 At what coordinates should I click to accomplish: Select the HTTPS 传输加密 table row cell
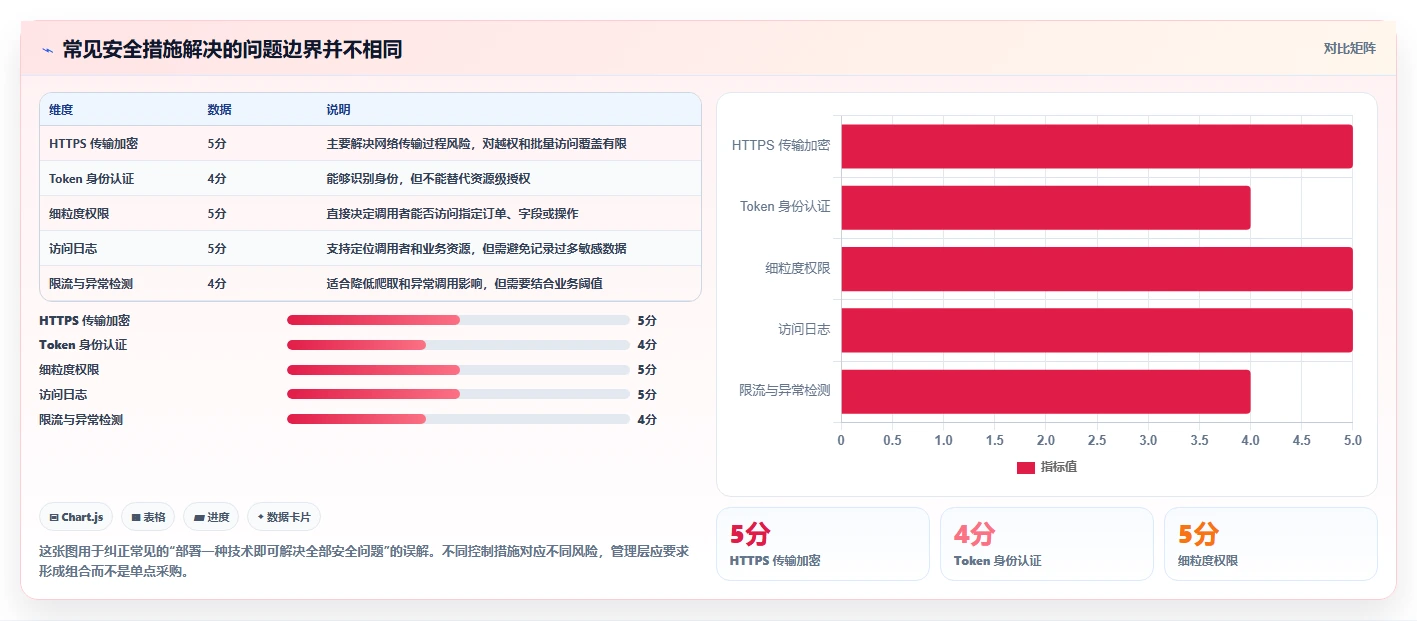[93, 144]
